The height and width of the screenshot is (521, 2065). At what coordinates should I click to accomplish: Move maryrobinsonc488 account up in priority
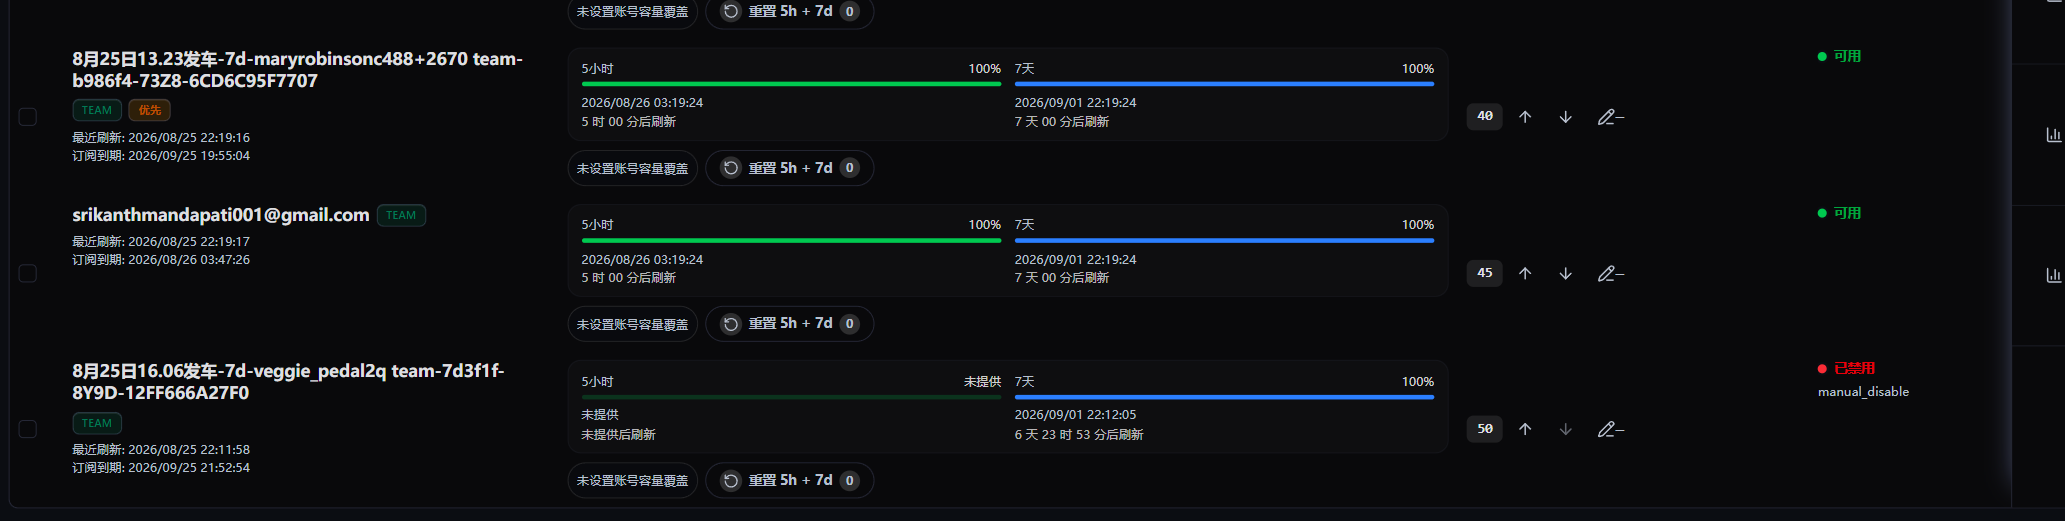click(1525, 117)
